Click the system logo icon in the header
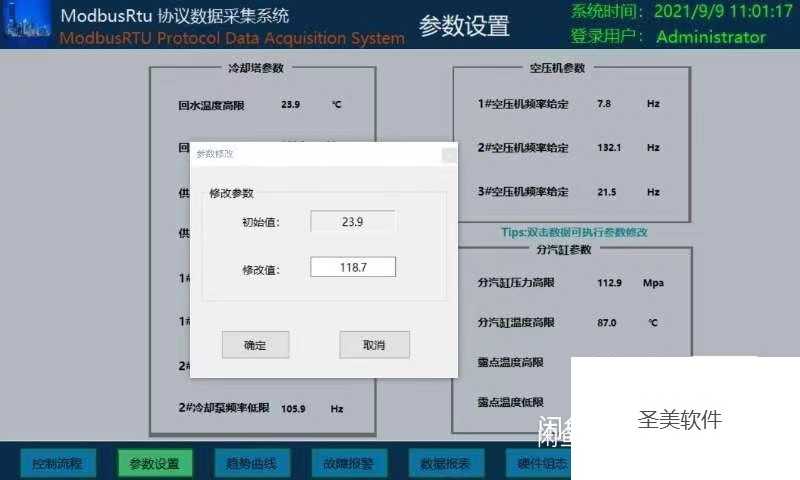Viewport: 800px width, 480px height. [x=26, y=21]
